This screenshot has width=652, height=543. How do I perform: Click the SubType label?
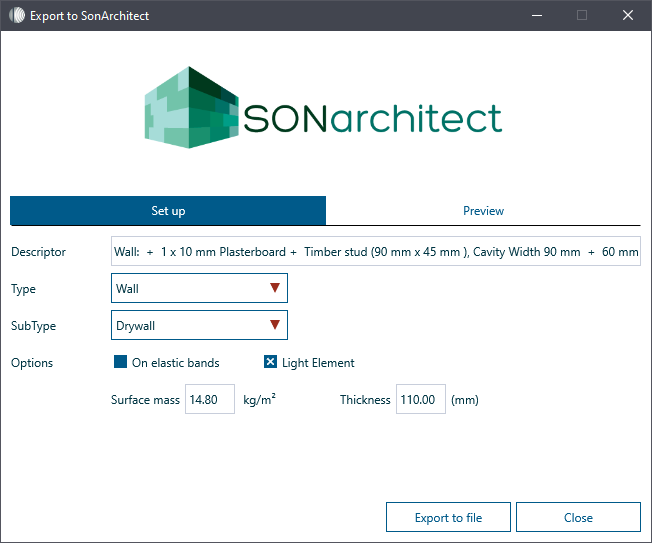[33, 326]
